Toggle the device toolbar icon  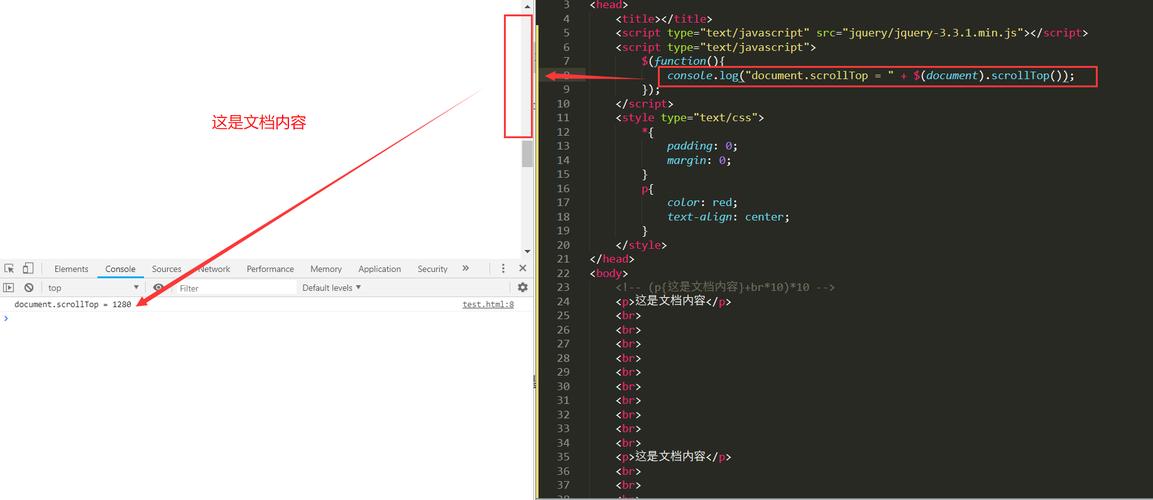point(28,269)
